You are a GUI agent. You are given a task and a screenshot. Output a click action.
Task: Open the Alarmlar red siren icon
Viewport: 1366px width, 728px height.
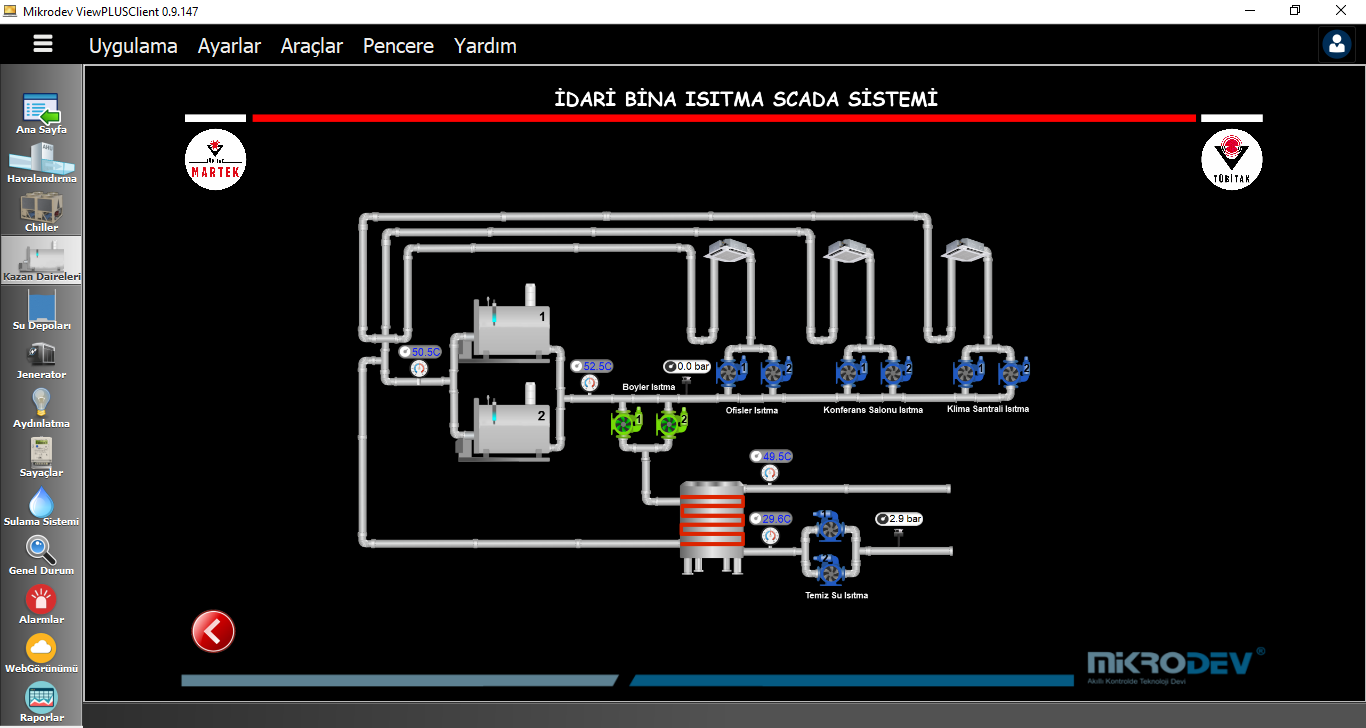click(x=41, y=598)
